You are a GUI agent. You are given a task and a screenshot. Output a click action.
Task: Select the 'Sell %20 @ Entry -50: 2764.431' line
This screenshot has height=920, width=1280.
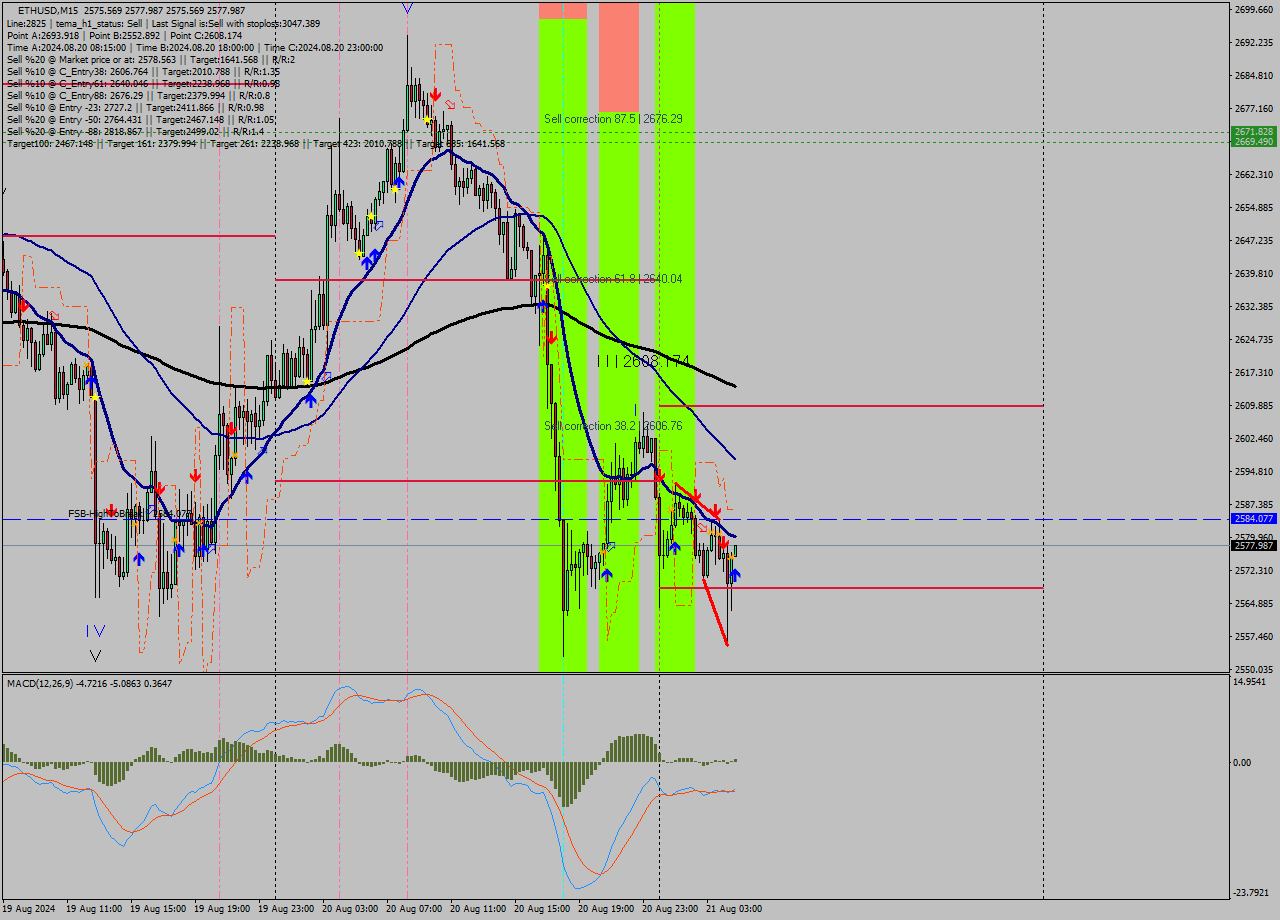click(x=140, y=119)
